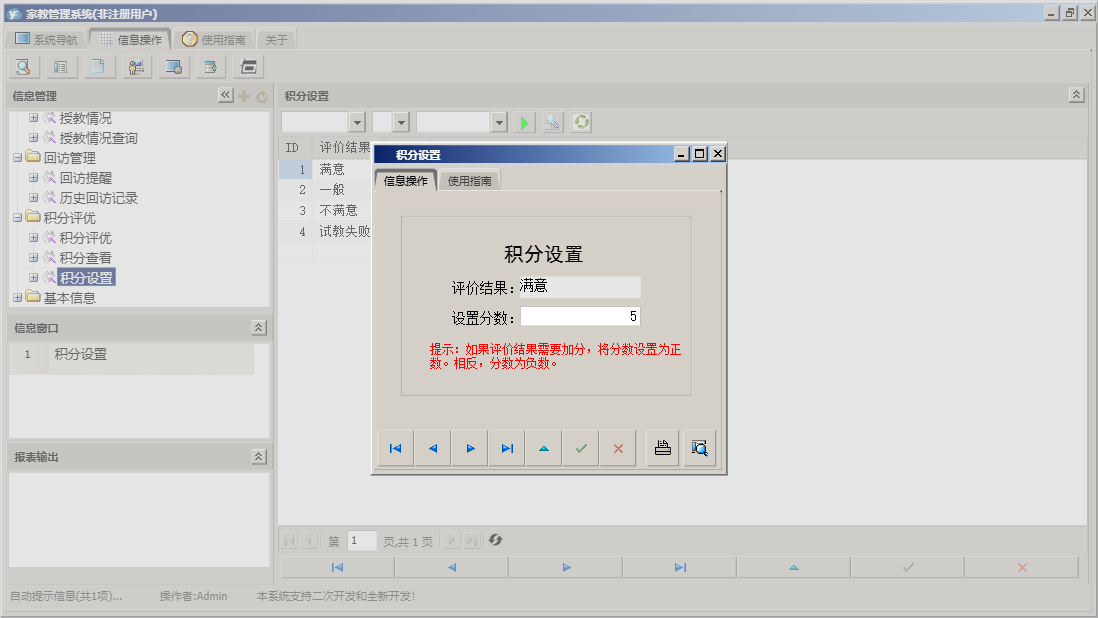Image resolution: width=1098 pixels, height=618 pixels.
Task: Click the filter settings icon beside the execute arrow
Action: (x=552, y=121)
